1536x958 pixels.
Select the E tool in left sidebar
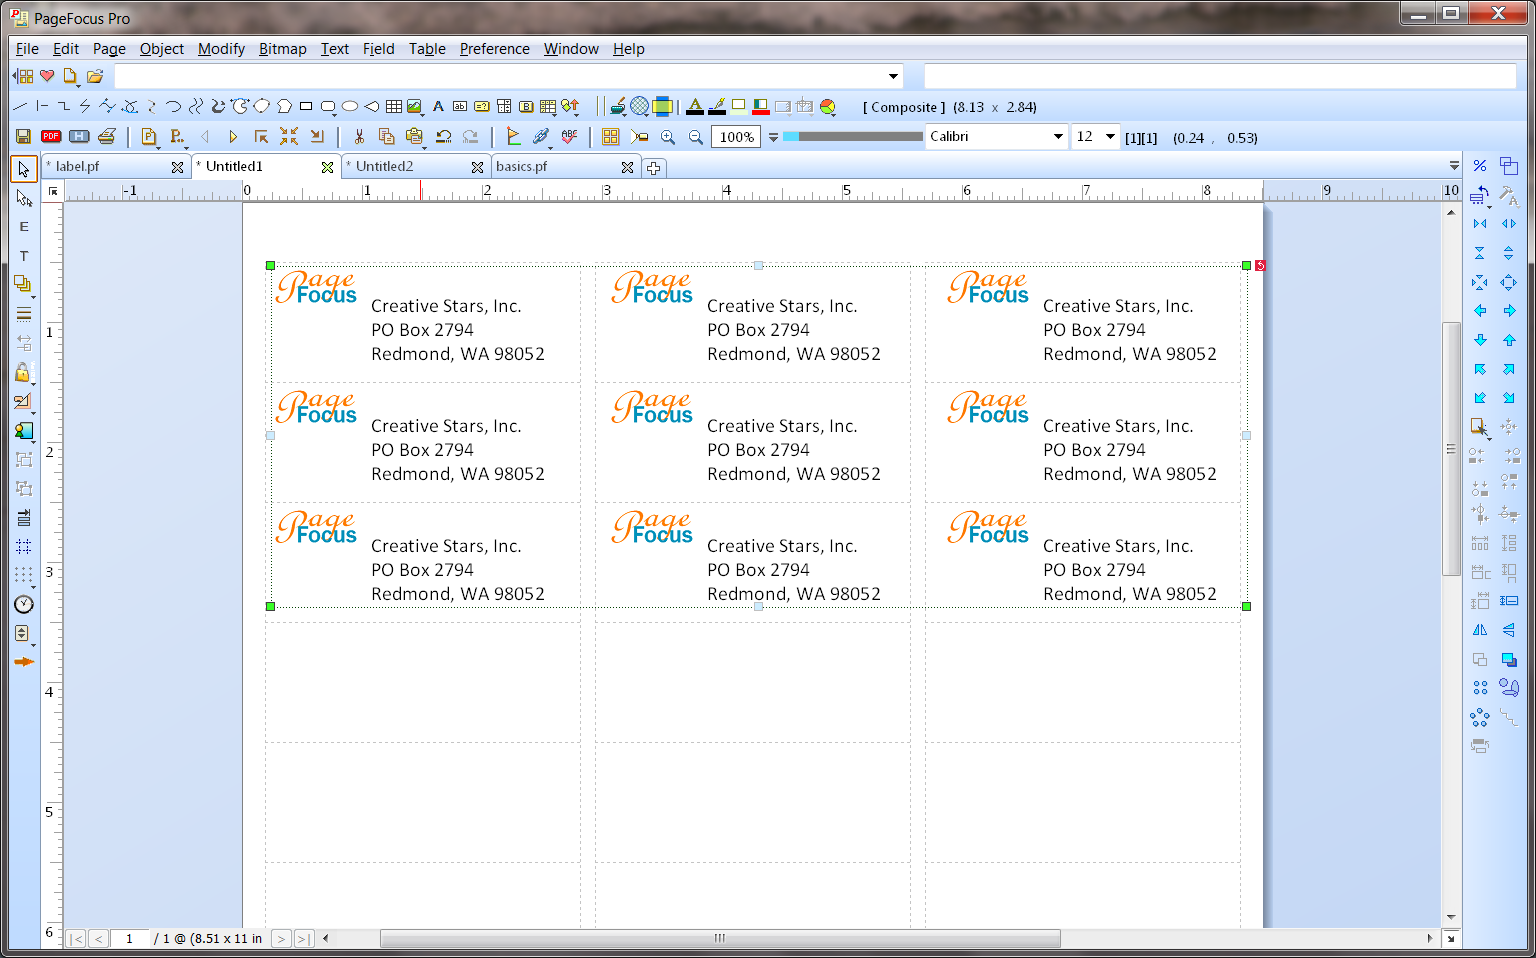click(x=24, y=227)
